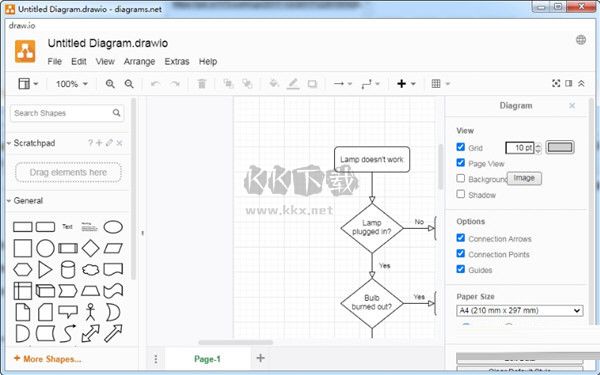This screenshot has width=600, height=375.
Task: Select the diamond shape in General
Action: 91,248
